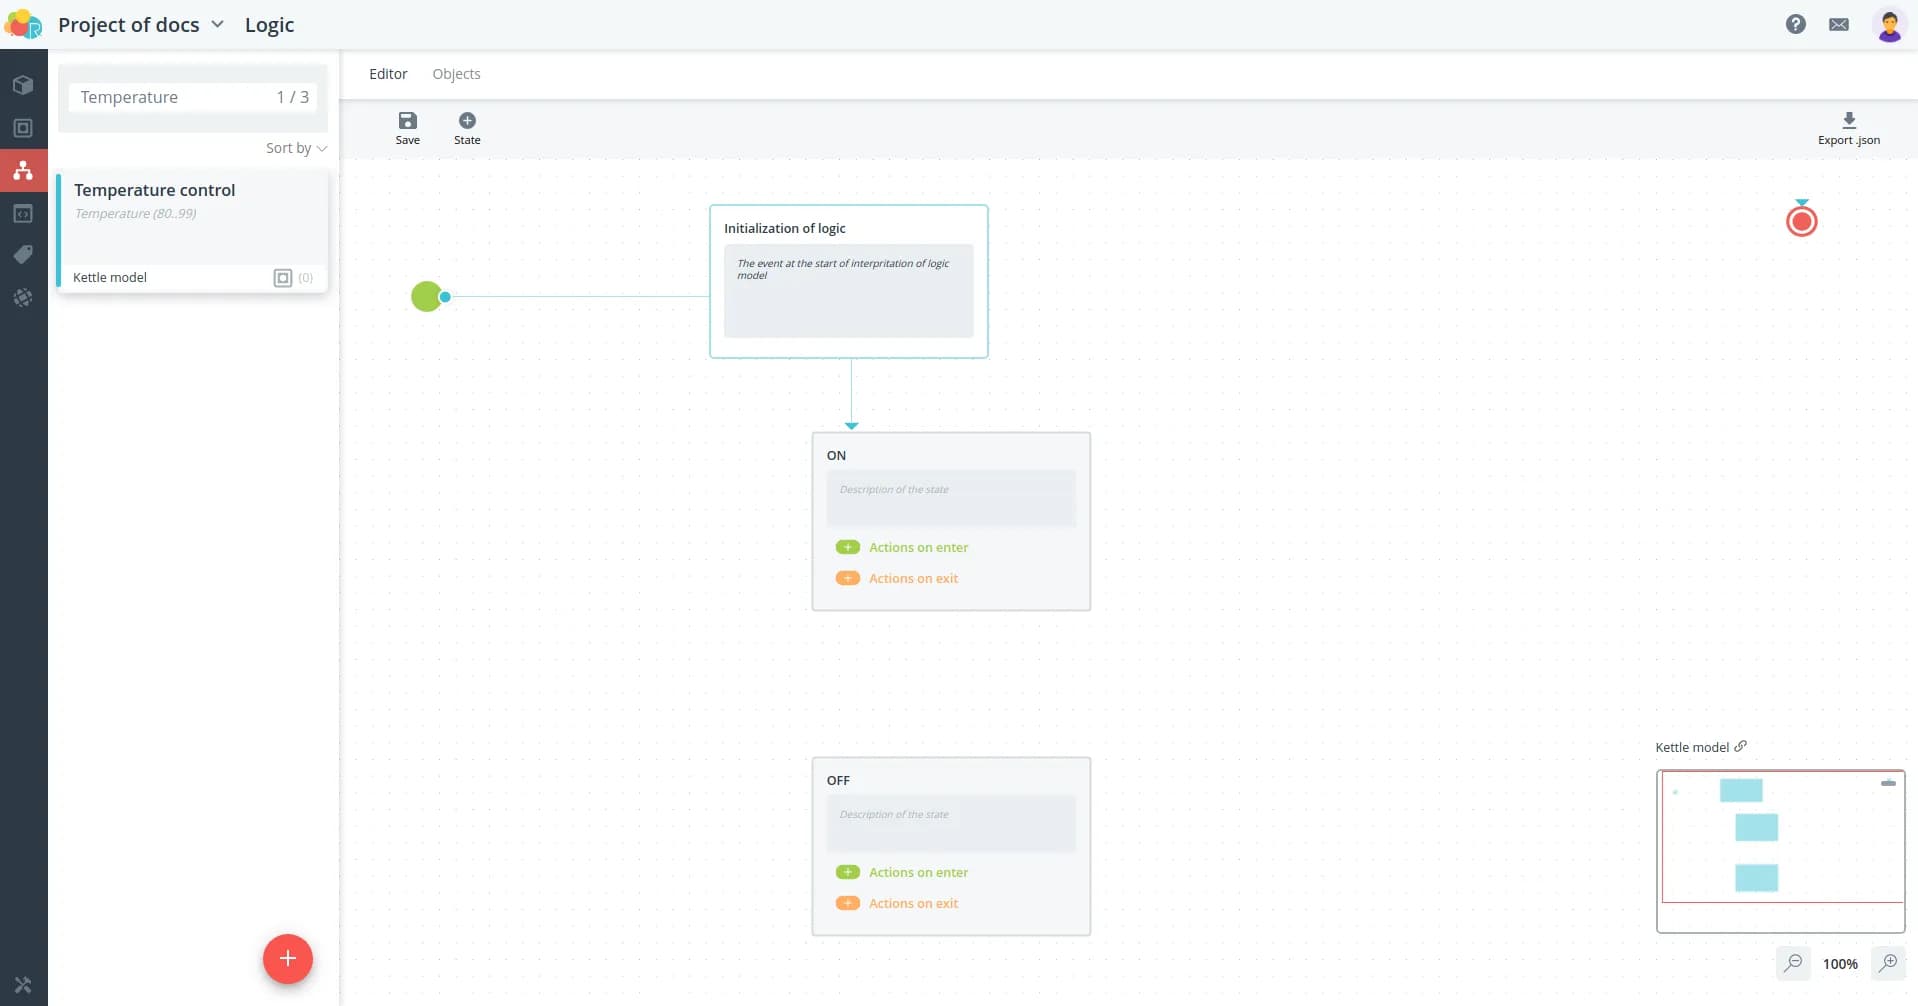Zoom in the diagram canvas
1918x1006 pixels.
[x=1888, y=963]
